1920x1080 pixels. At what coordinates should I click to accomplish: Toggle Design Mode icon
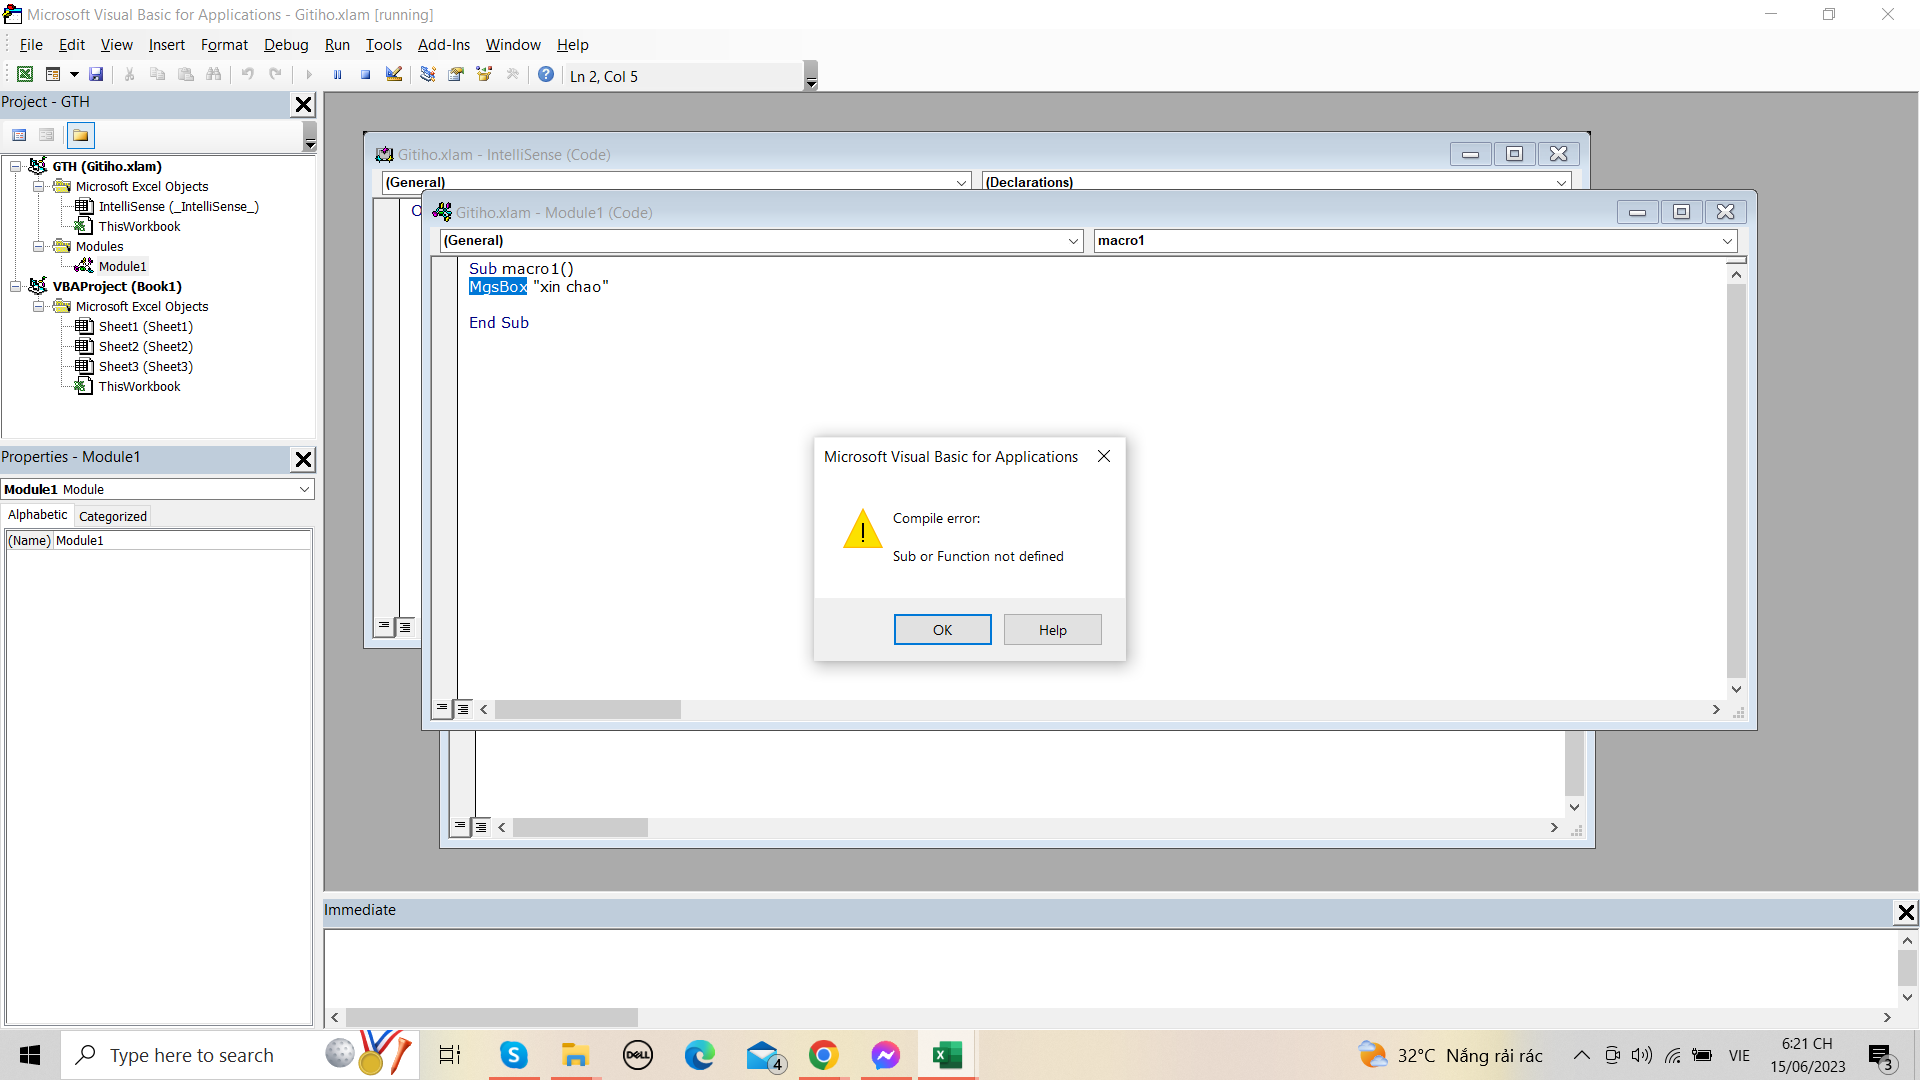[394, 75]
